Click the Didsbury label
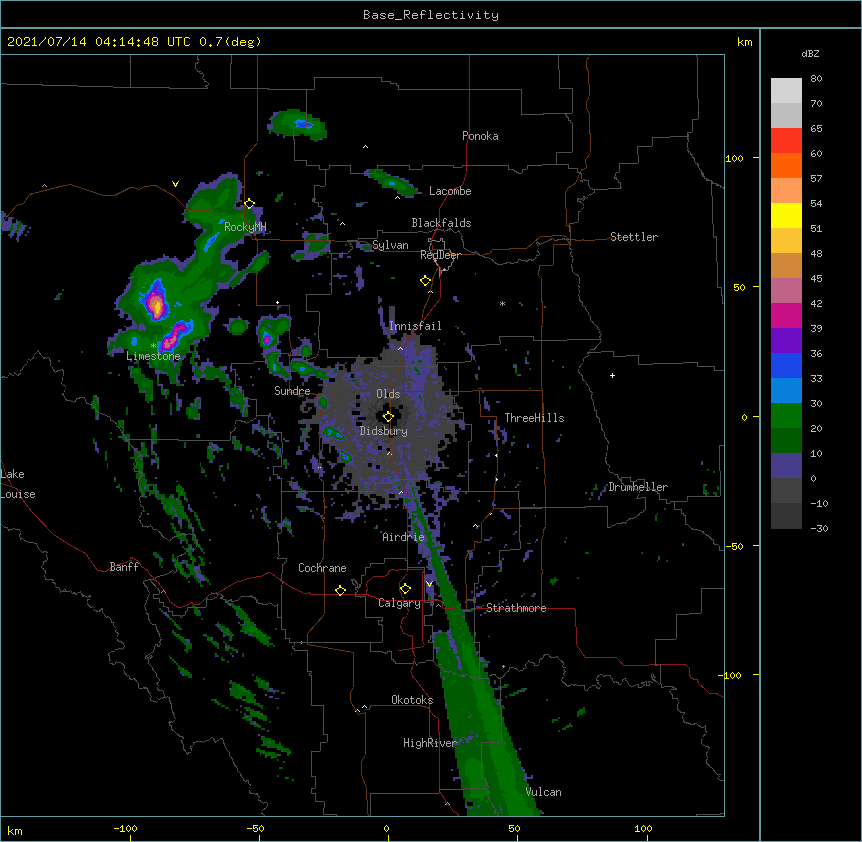862x842 pixels. (x=383, y=431)
